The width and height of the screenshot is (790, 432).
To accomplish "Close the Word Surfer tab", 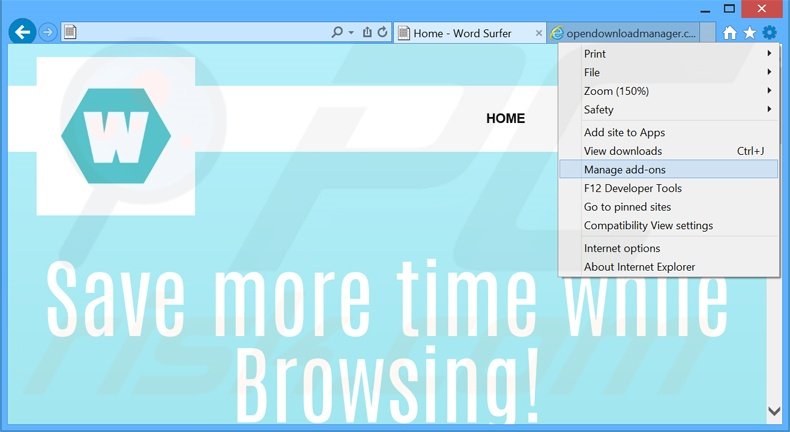I will tap(539, 33).
